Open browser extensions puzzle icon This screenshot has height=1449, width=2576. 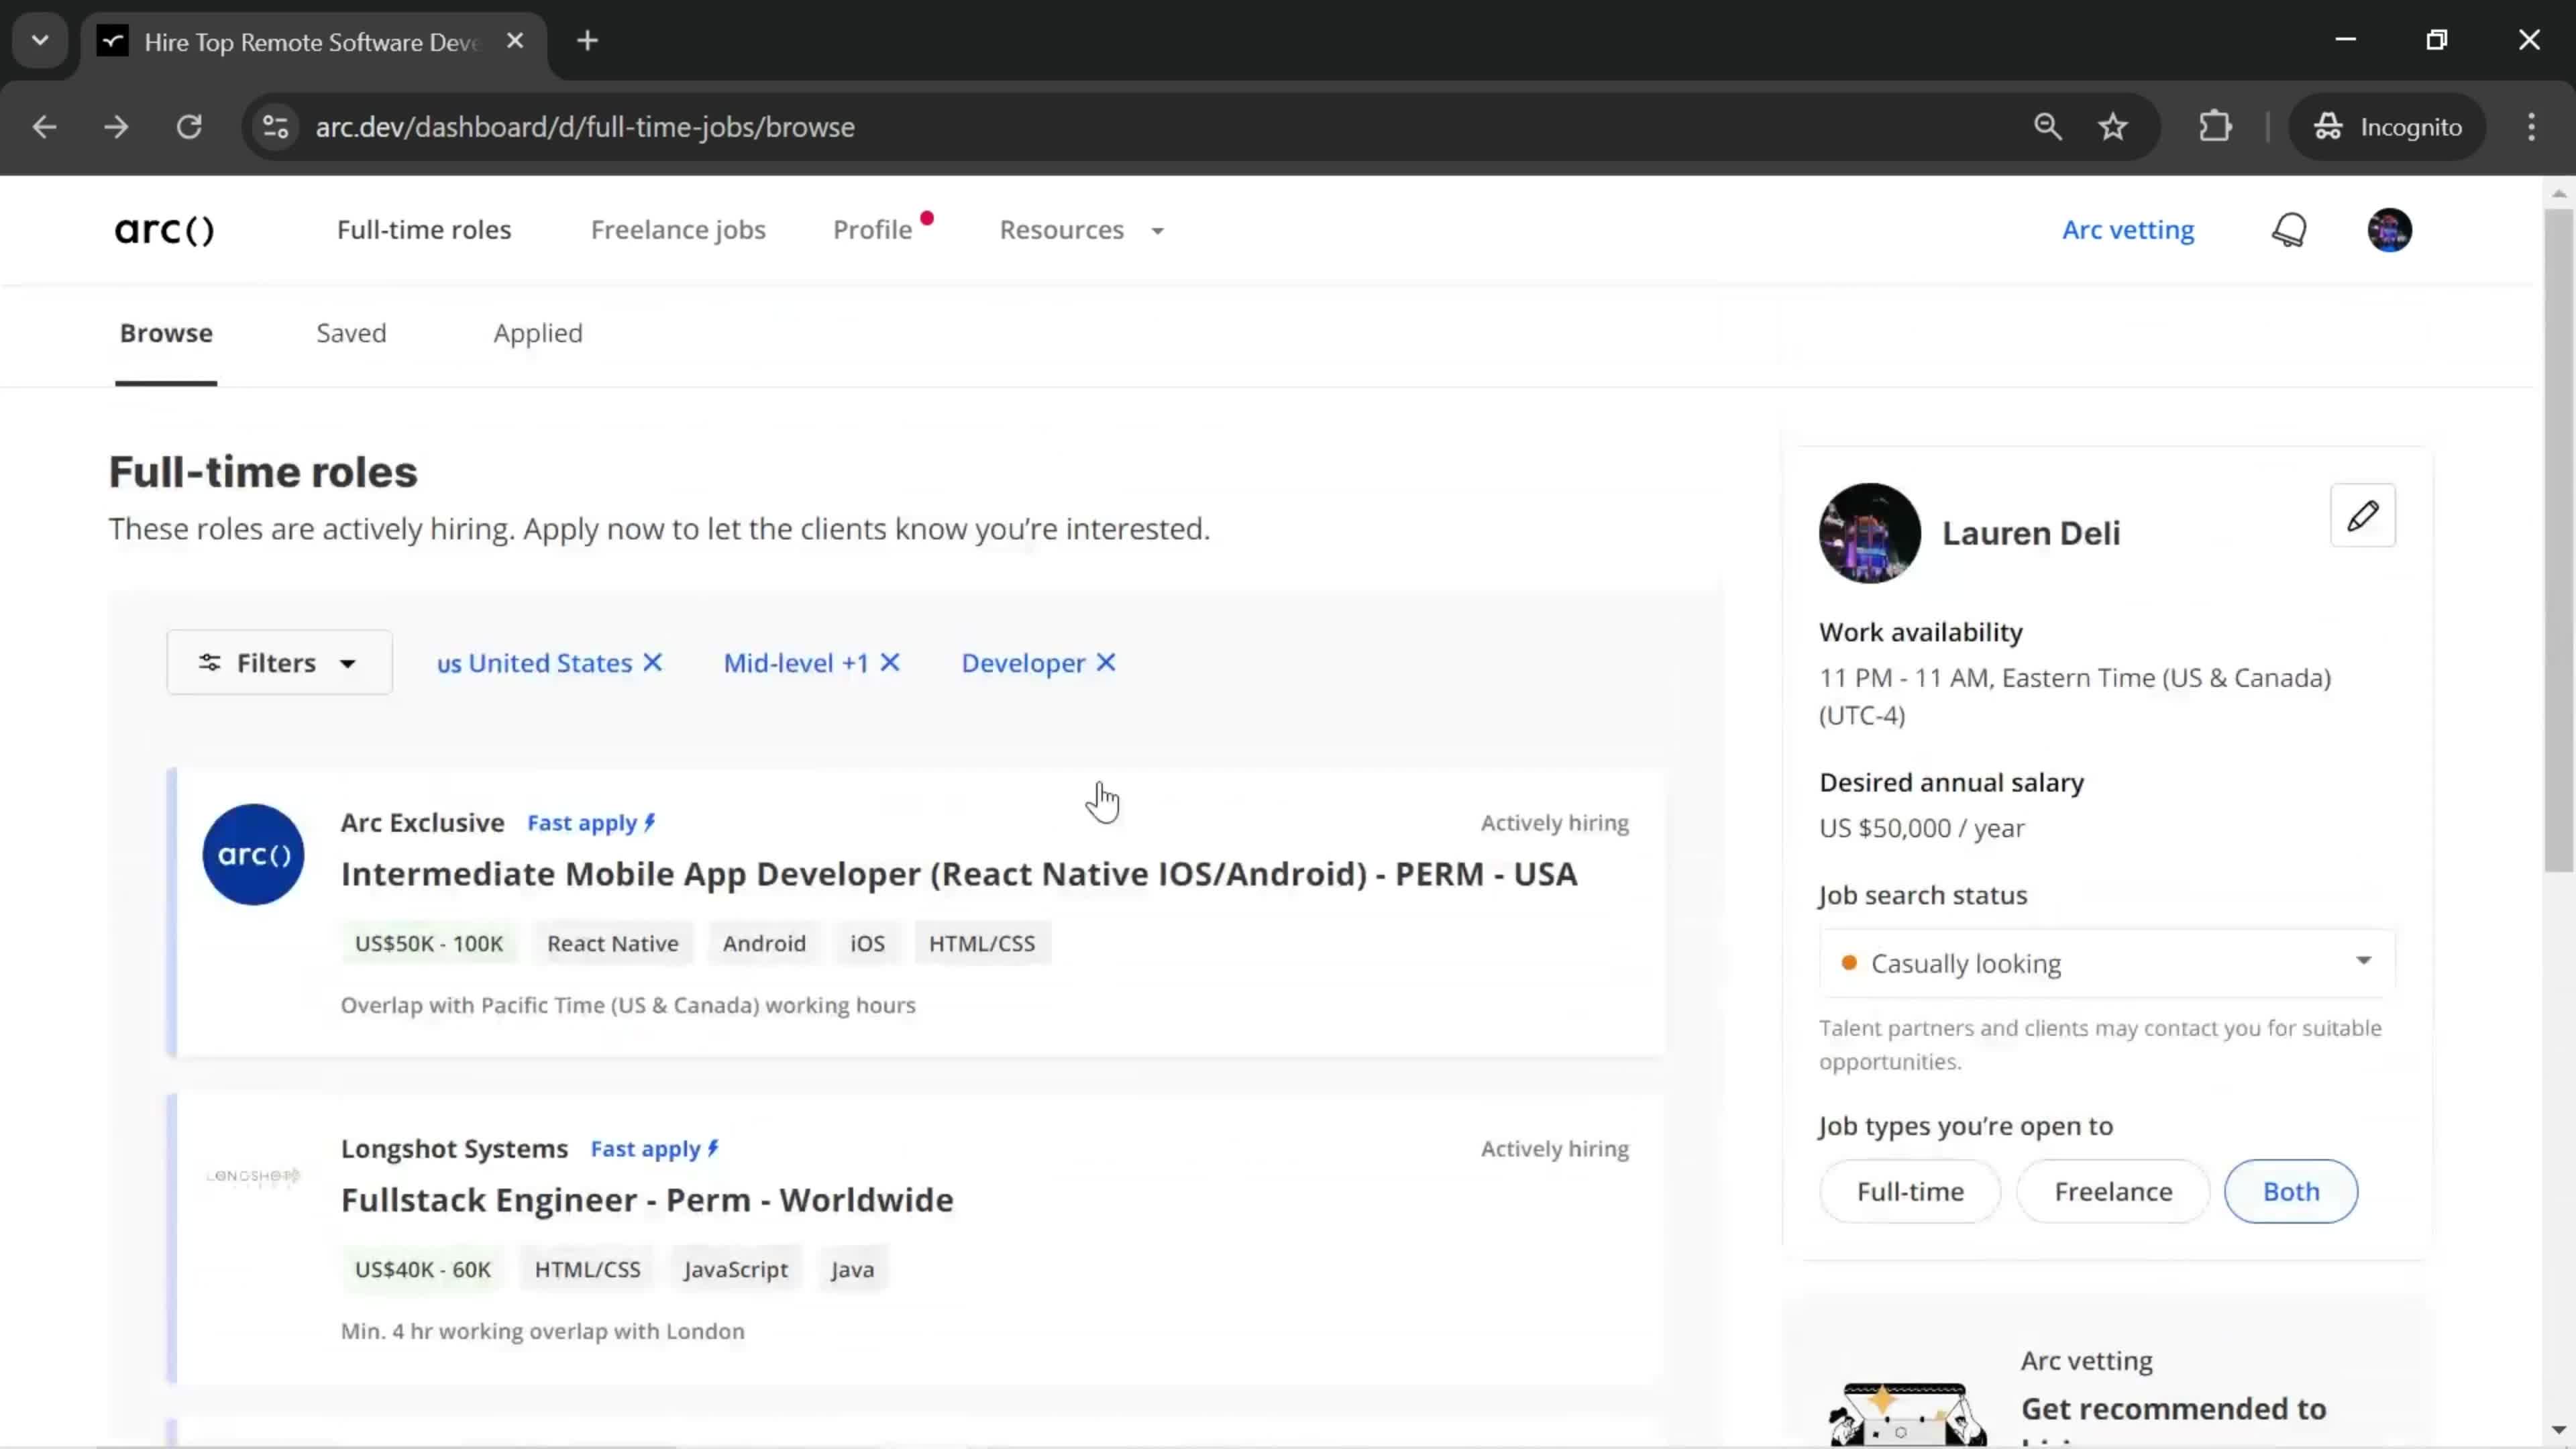2215,127
